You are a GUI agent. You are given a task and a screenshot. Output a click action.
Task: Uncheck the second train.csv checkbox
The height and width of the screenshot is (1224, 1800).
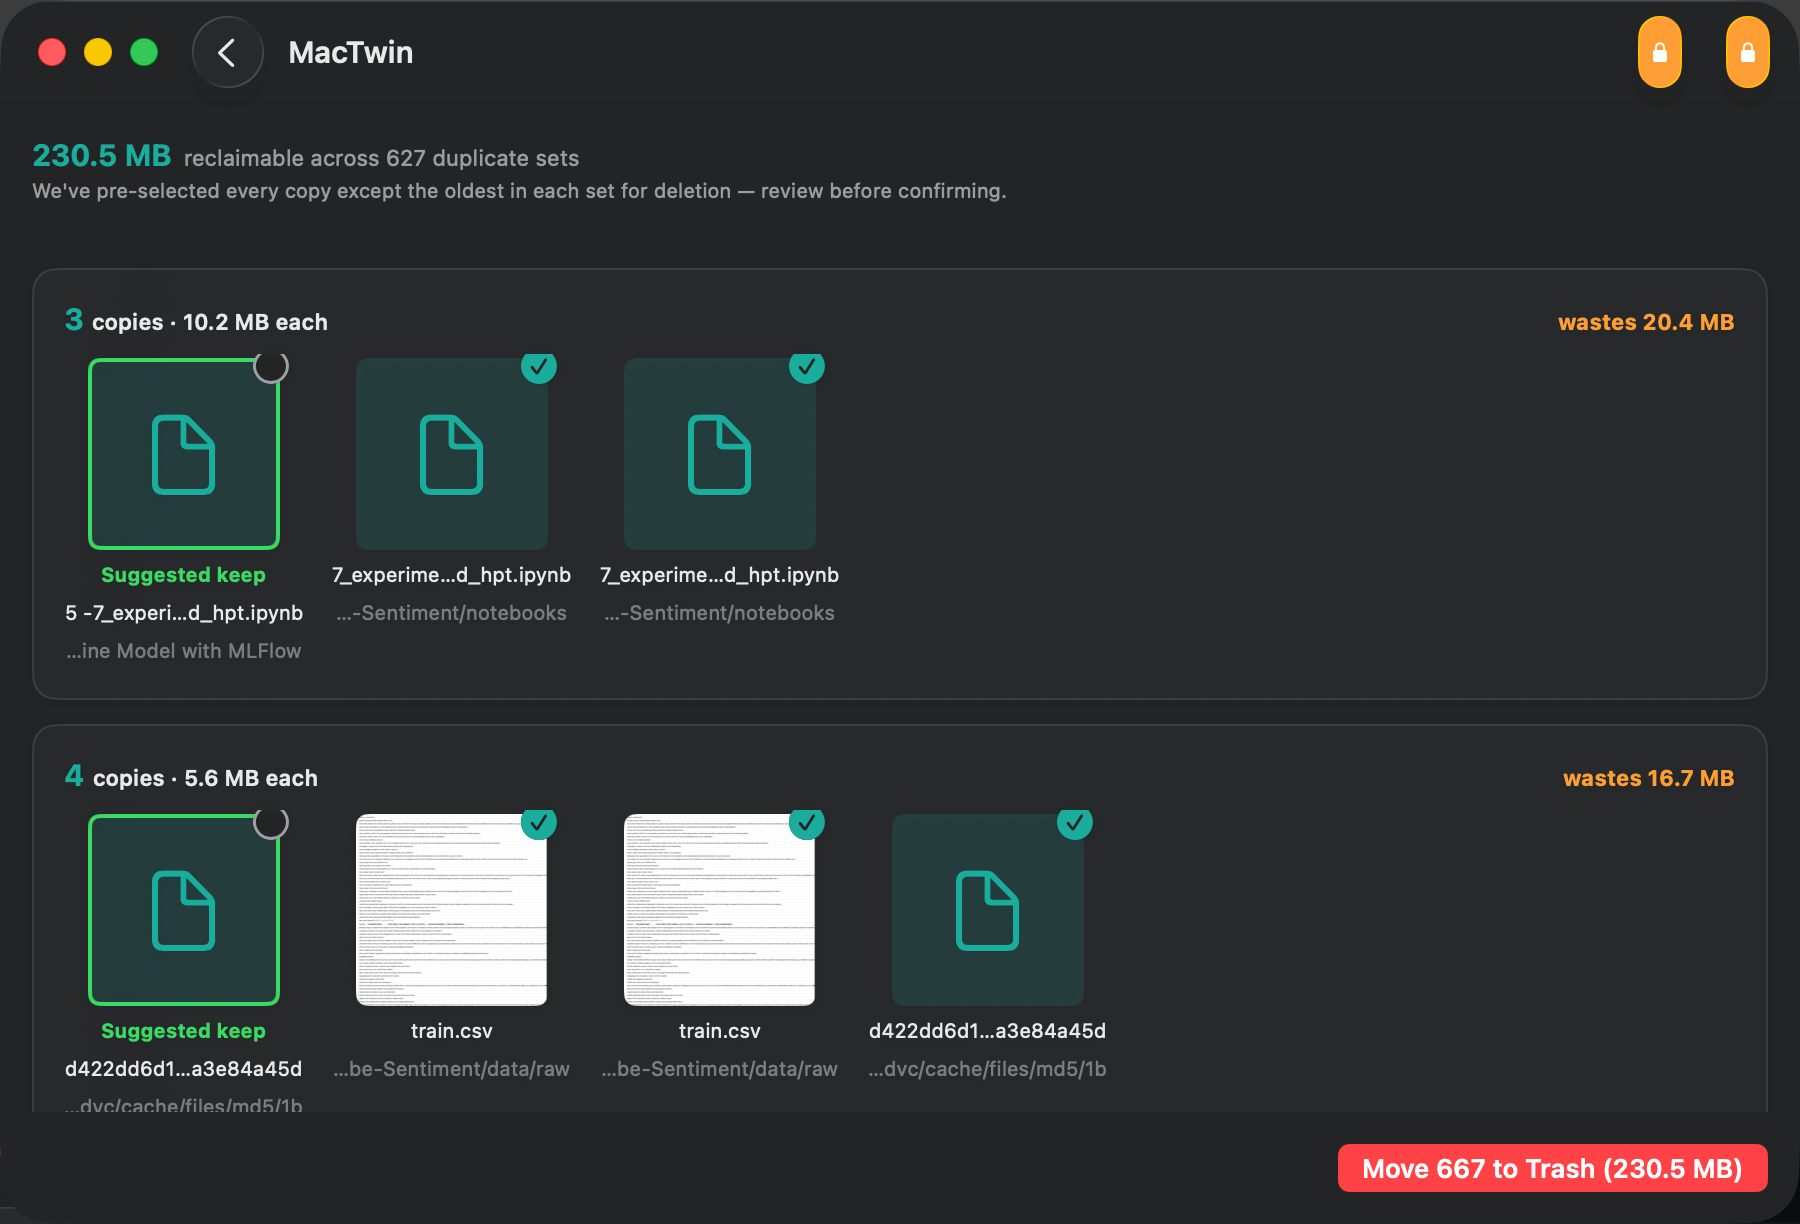point(807,822)
